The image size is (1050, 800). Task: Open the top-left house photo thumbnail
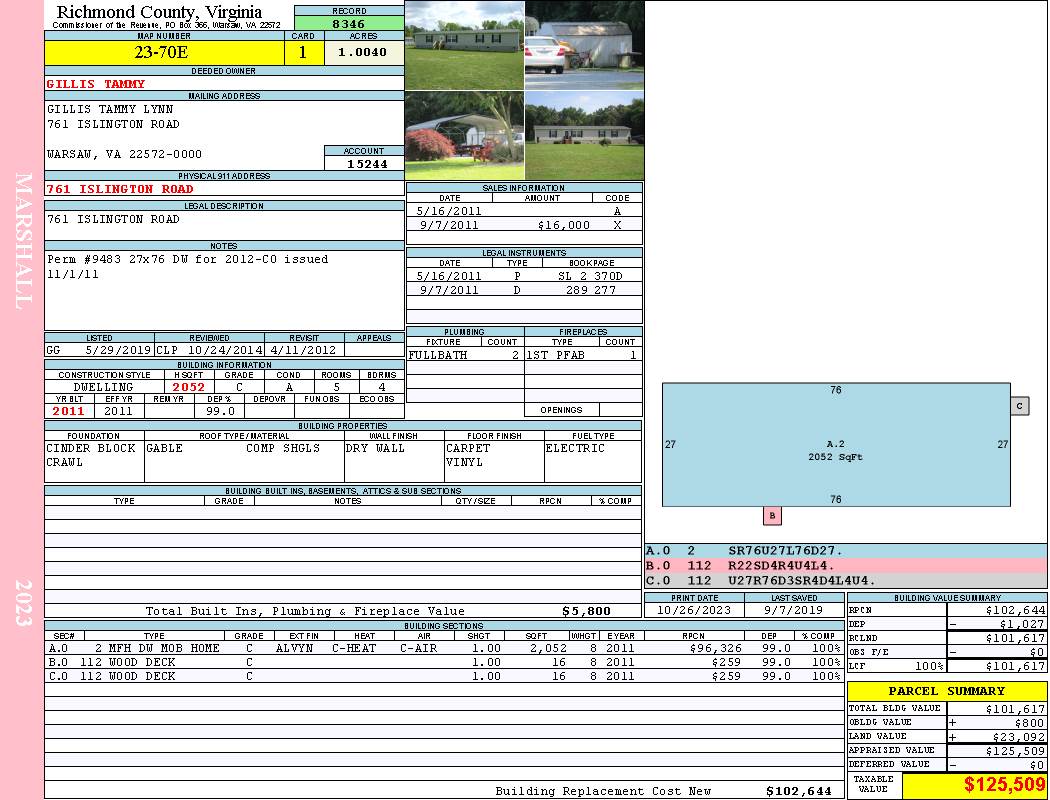[x=464, y=45]
